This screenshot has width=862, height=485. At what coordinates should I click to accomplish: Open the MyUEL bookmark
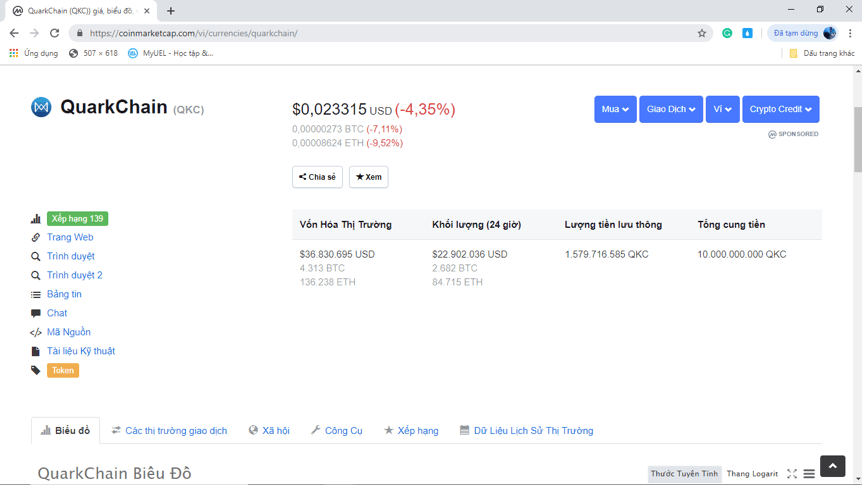pyautogui.click(x=170, y=53)
